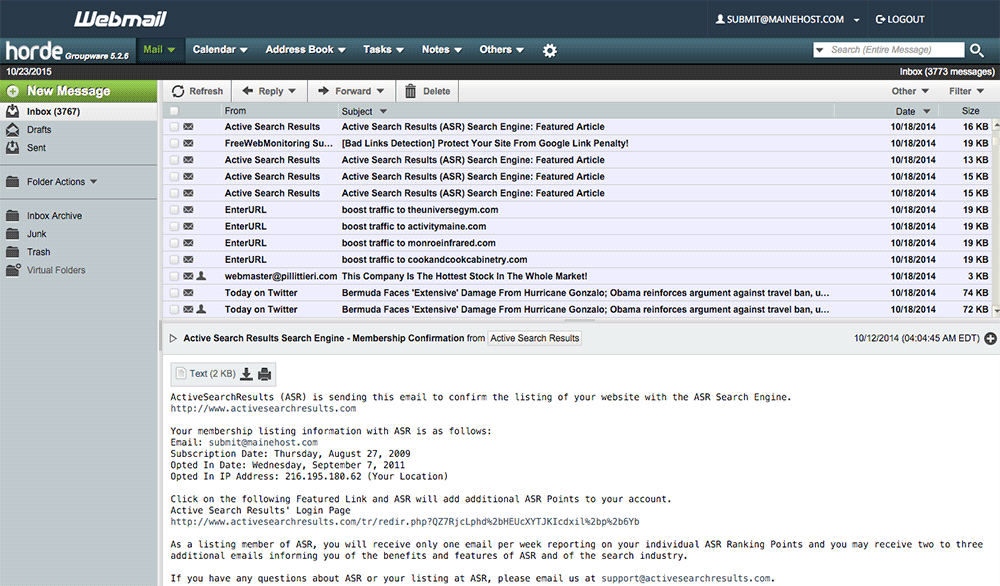Click the New Message button
This screenshot has width=1000, height=586.
(x=68, y=91)
